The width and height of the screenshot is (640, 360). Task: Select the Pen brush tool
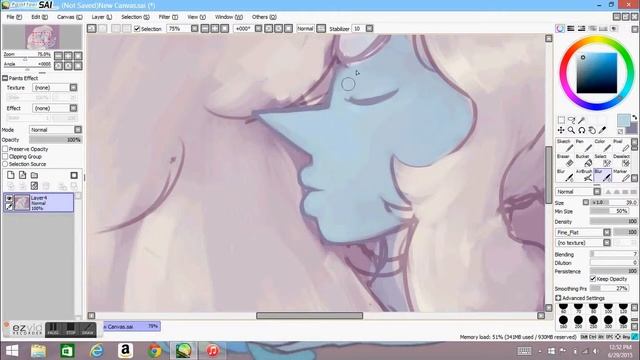583,145
